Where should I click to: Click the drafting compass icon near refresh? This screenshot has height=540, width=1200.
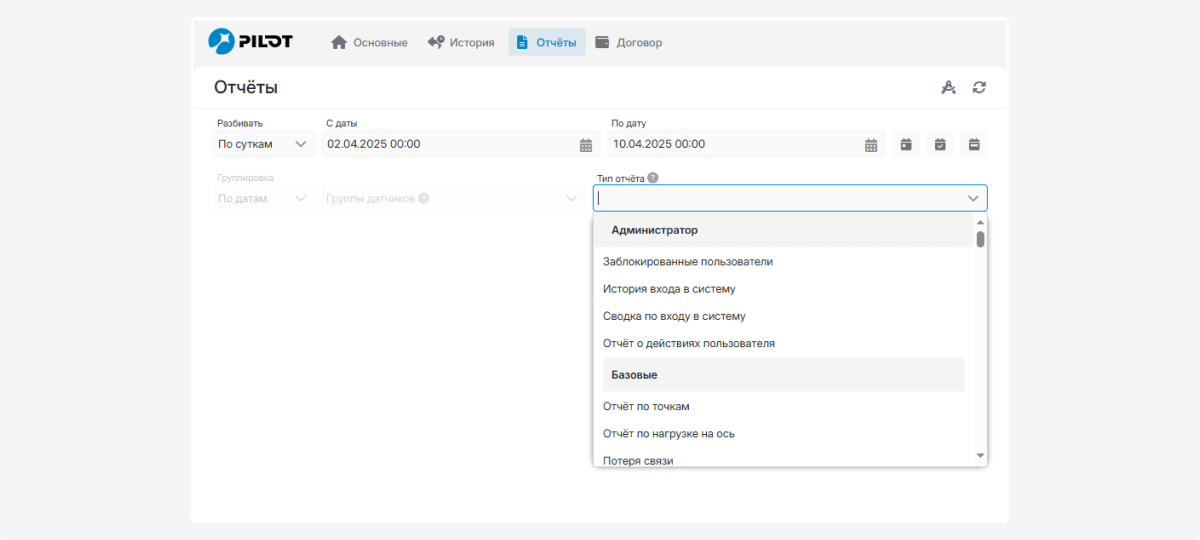click(x=948, y=88)
